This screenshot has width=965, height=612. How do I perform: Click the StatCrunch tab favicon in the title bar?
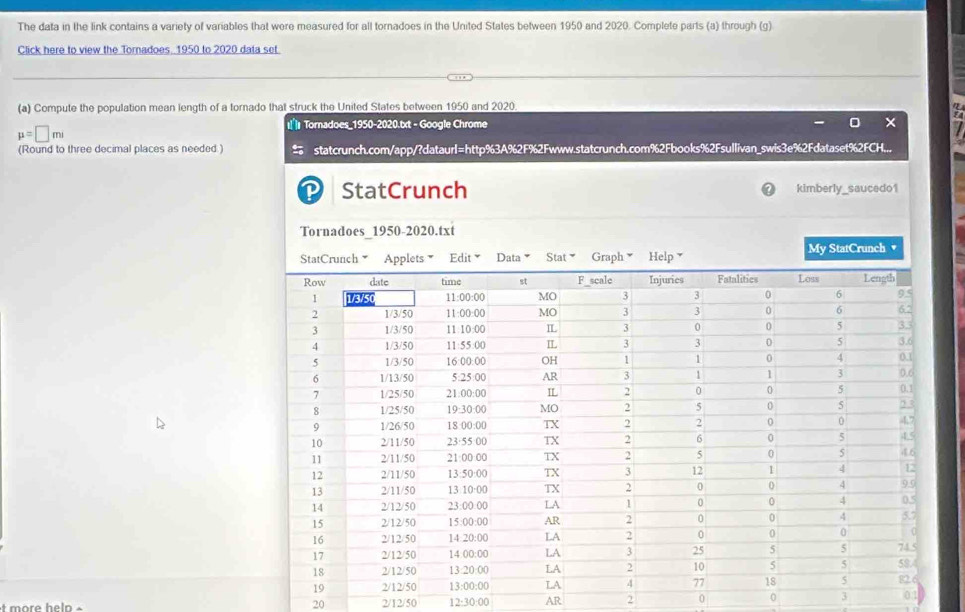[x=294, y=125]
